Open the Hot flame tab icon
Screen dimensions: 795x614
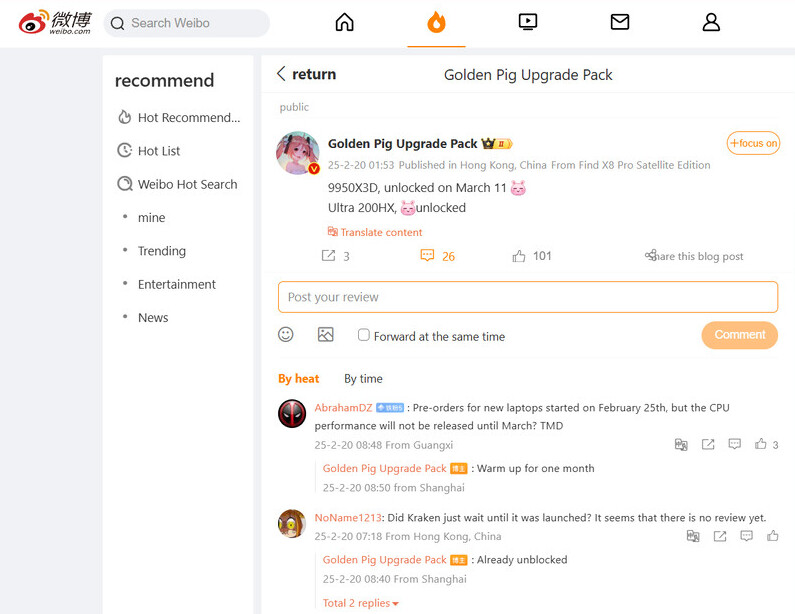click(436, 22)
